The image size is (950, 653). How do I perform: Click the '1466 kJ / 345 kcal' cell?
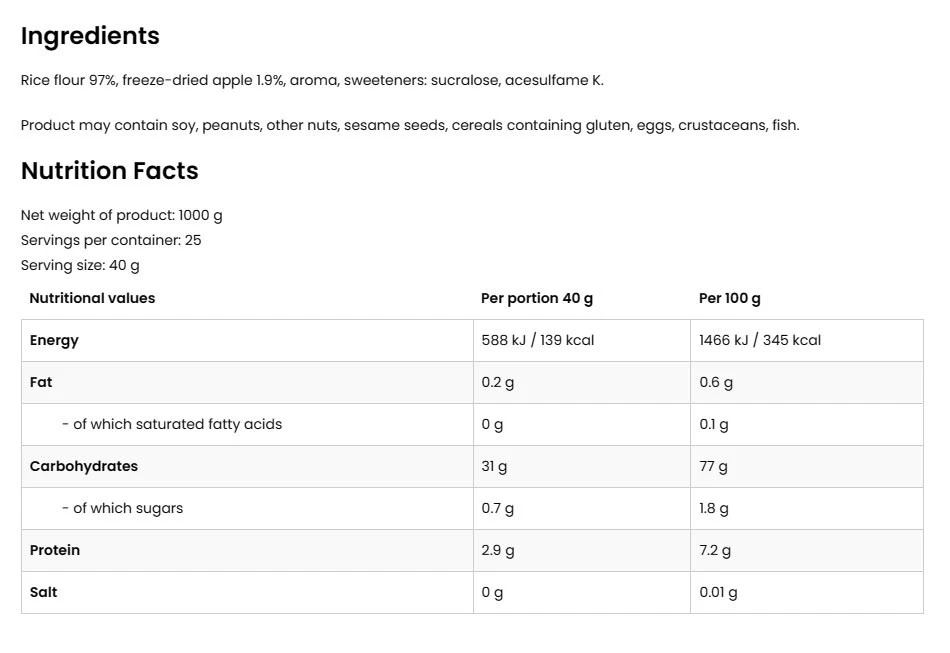[760, 340]
